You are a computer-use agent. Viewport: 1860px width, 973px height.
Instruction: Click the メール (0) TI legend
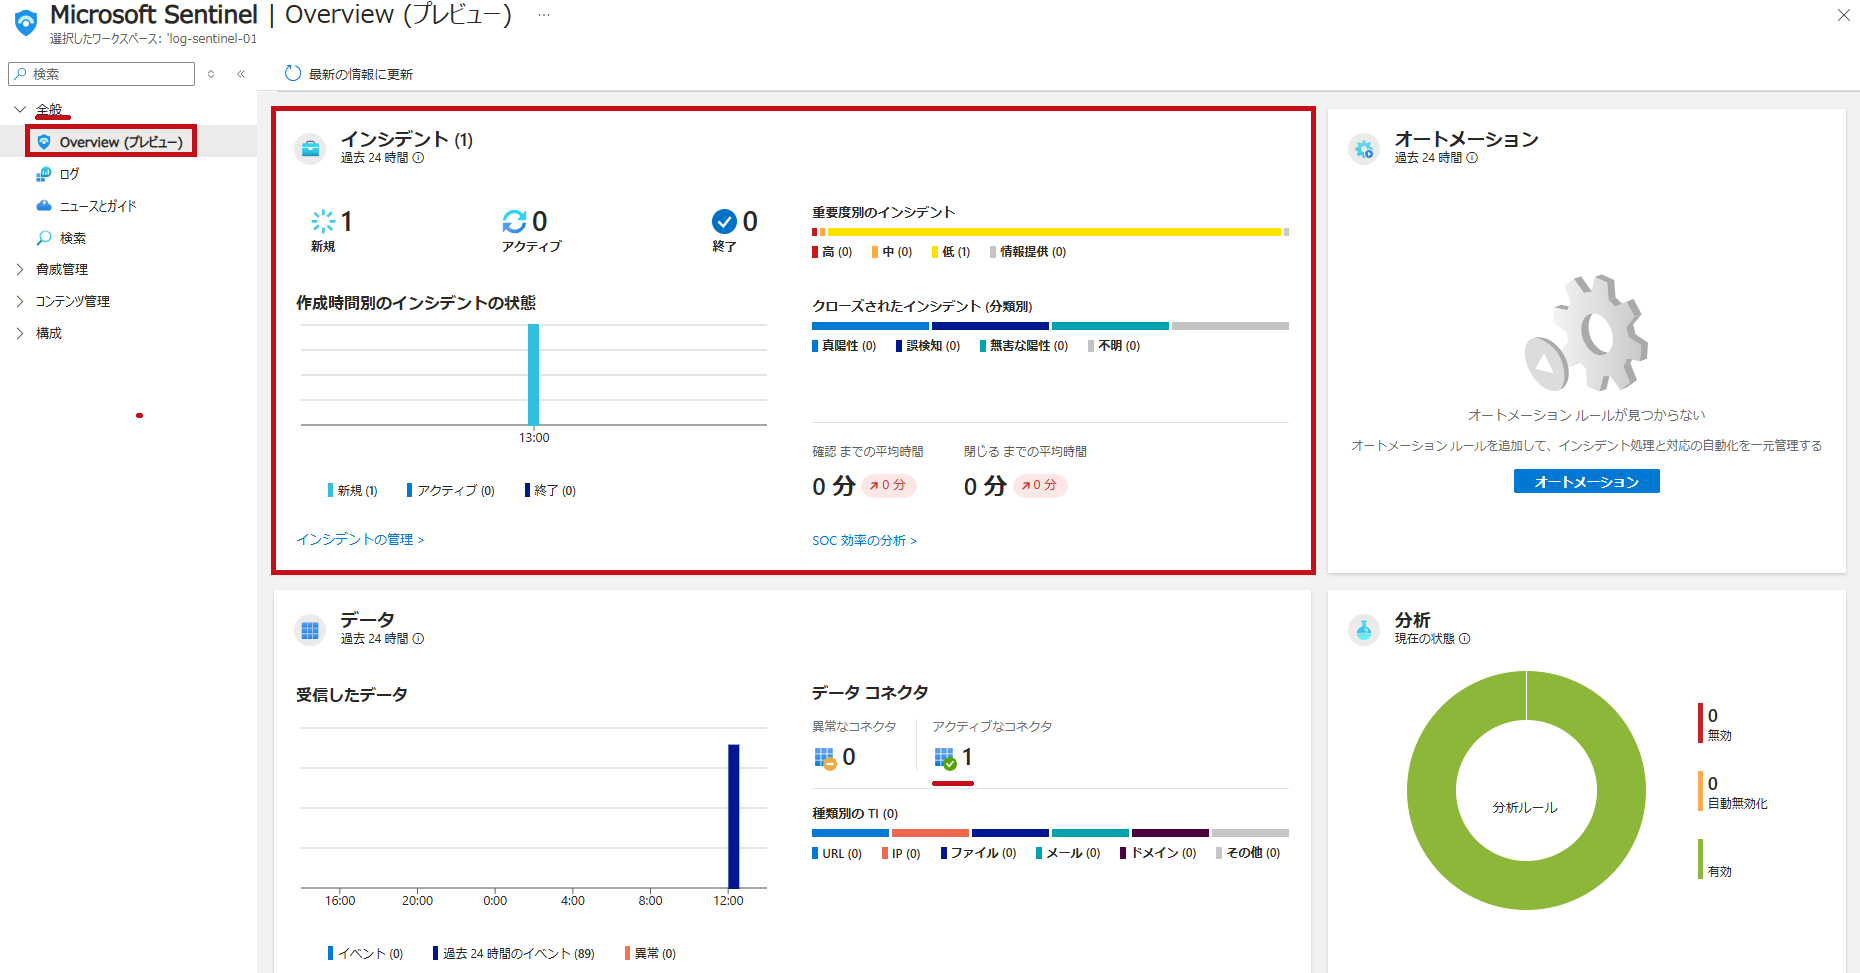(x=1068, y=853)
